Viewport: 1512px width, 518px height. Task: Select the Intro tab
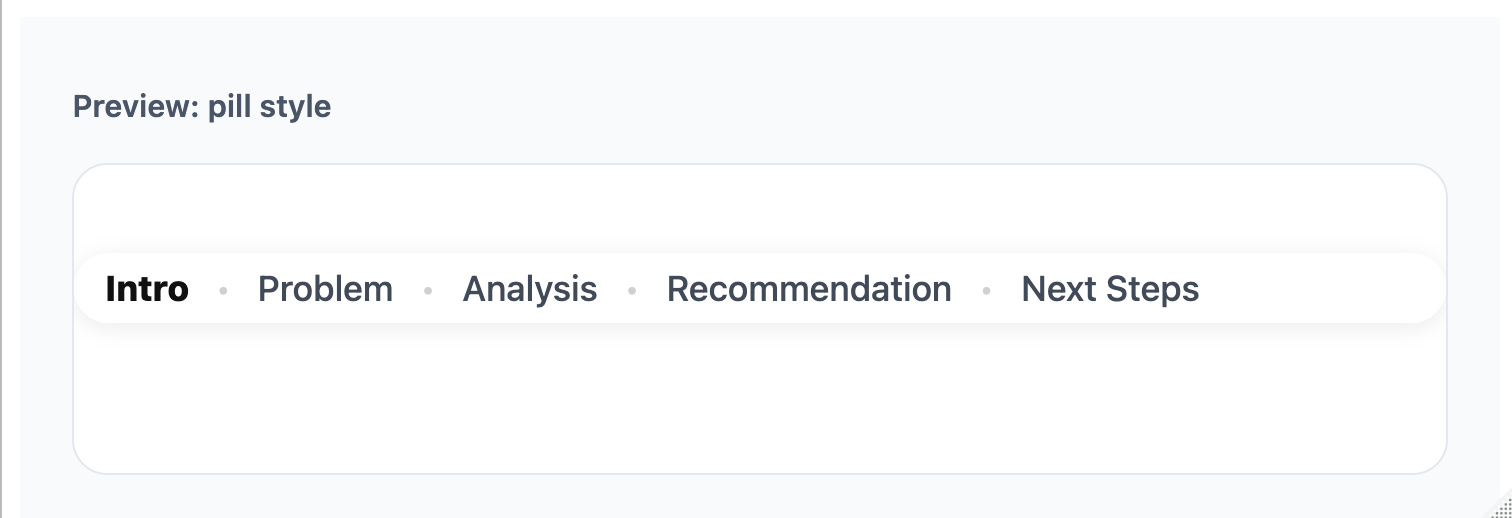[147, 289]
